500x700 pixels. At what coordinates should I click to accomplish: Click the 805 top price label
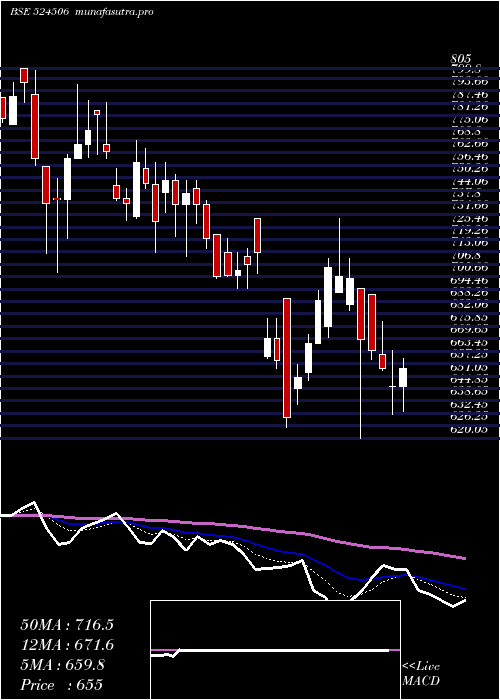click(460, 58)
